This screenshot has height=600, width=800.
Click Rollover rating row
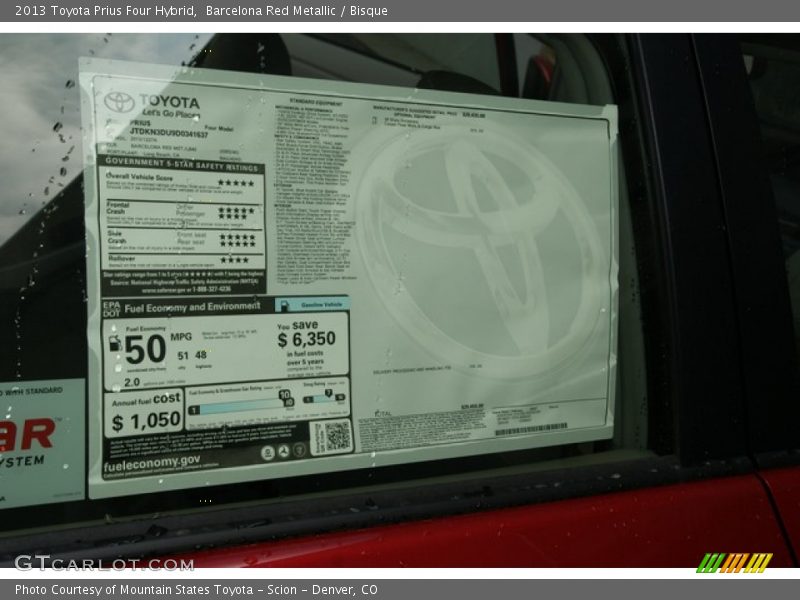(x=184, y=261)
